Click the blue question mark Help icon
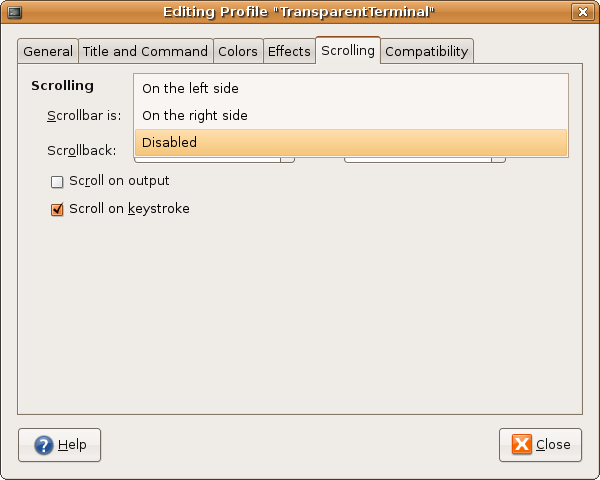The width and height of the screenshot is (600, 480). (x=44, y=445)
